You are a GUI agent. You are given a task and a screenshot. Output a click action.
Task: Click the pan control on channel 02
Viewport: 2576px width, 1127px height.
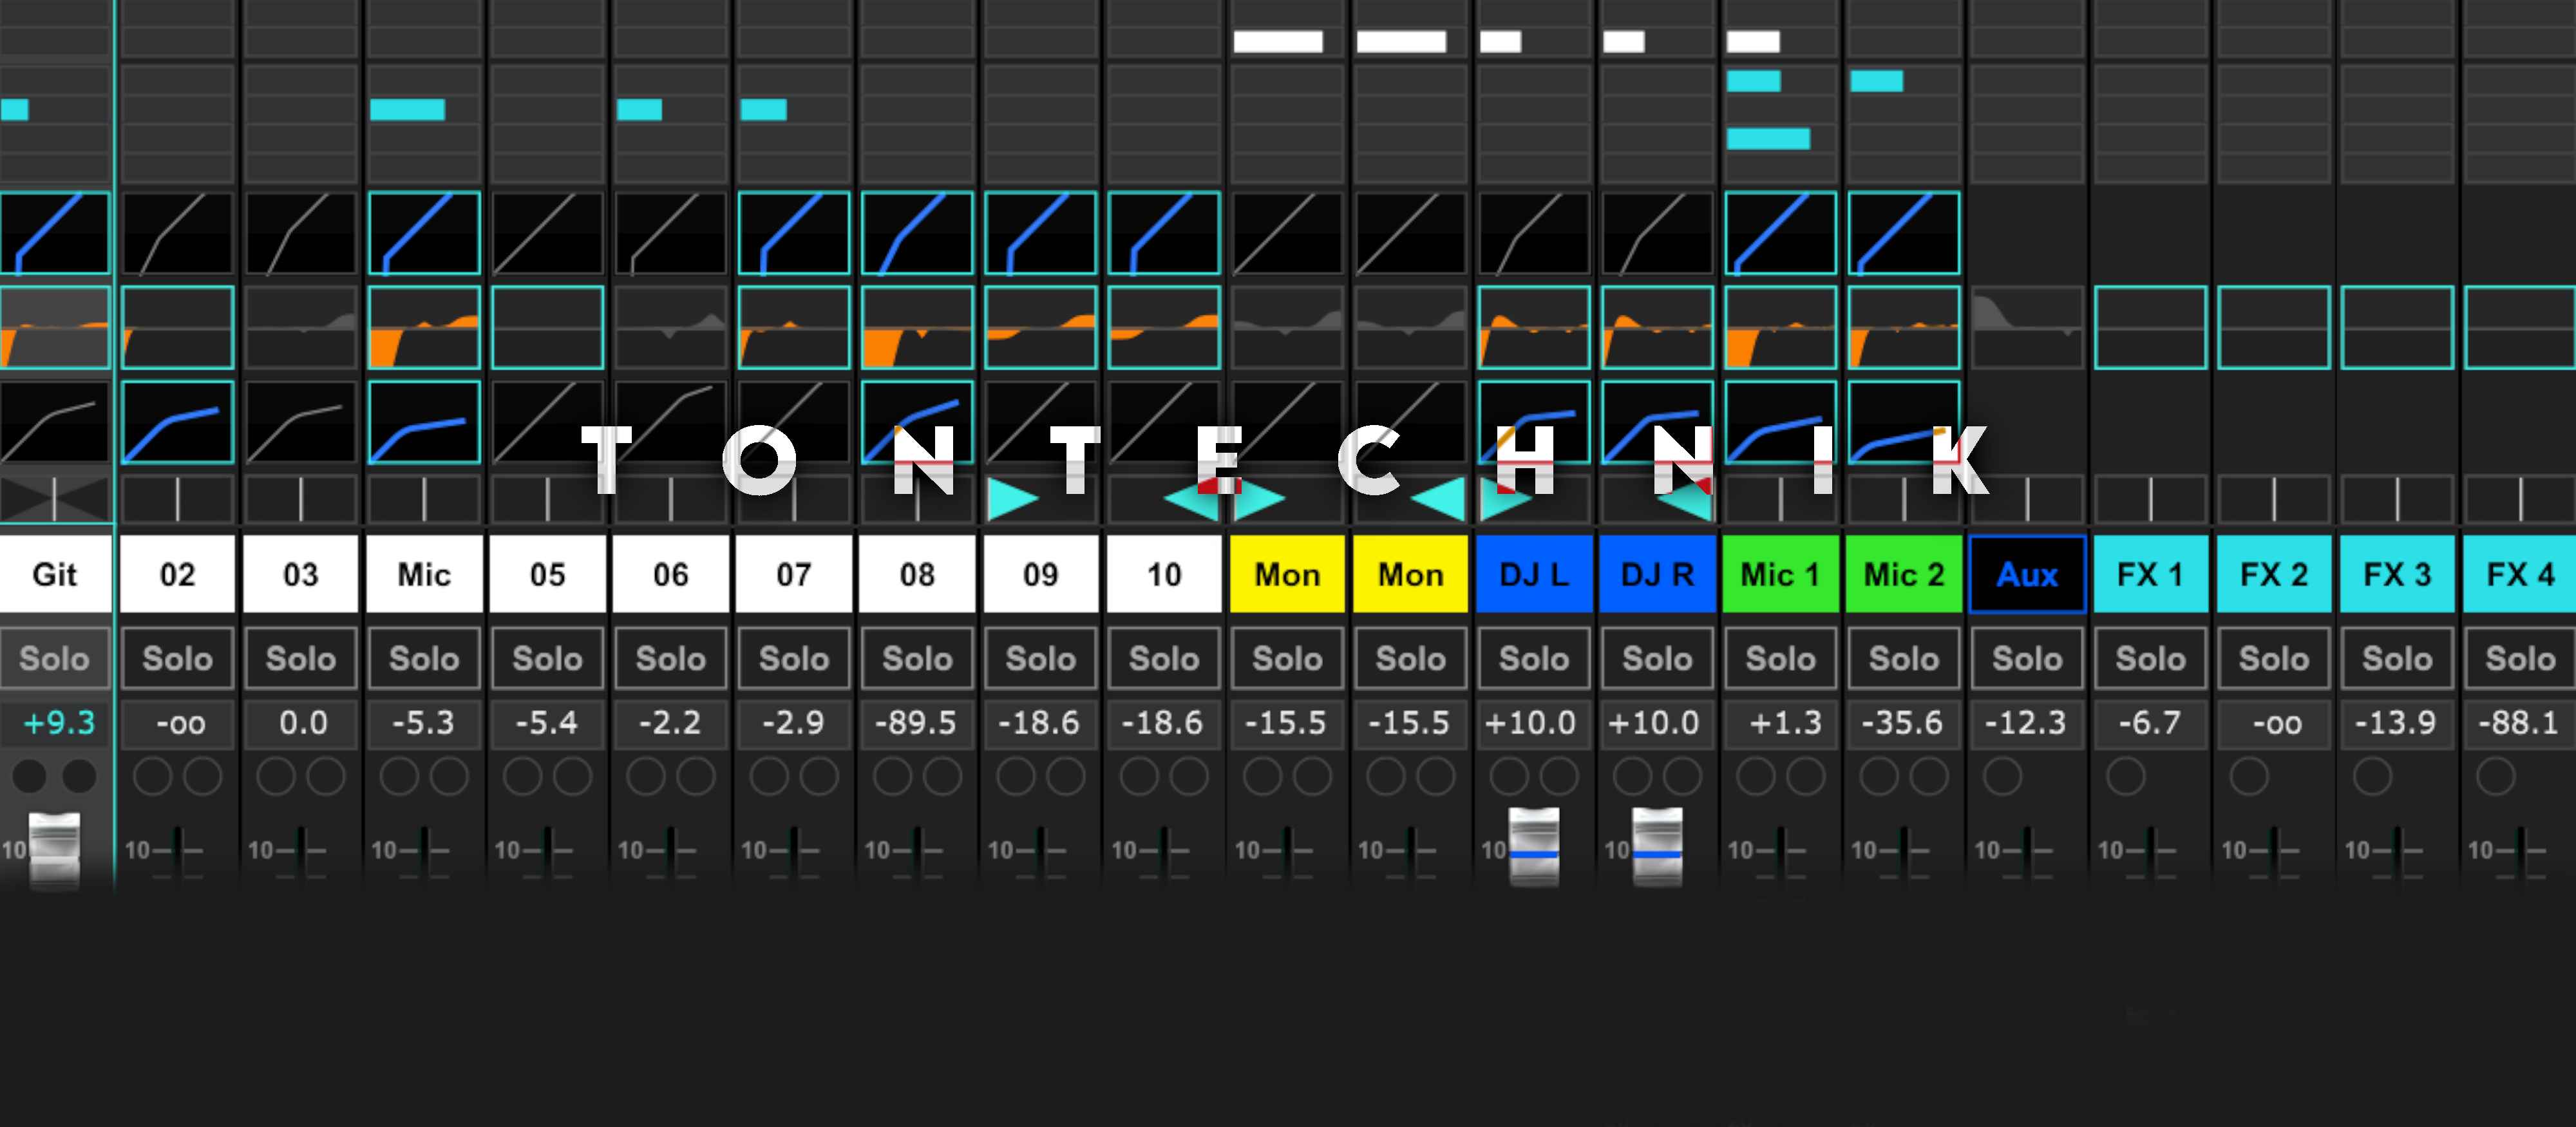click(x=178, y=499)
